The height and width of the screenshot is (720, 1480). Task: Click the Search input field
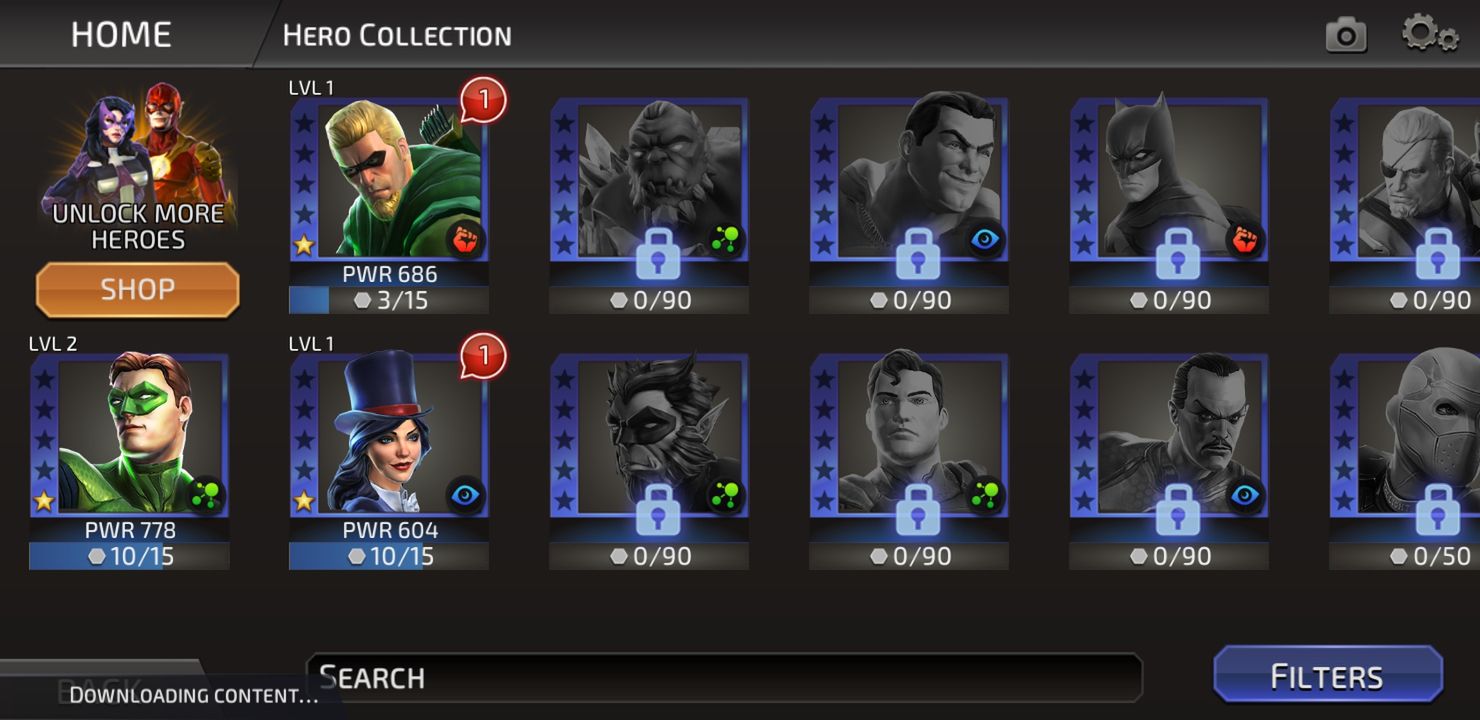coord(725,678)
